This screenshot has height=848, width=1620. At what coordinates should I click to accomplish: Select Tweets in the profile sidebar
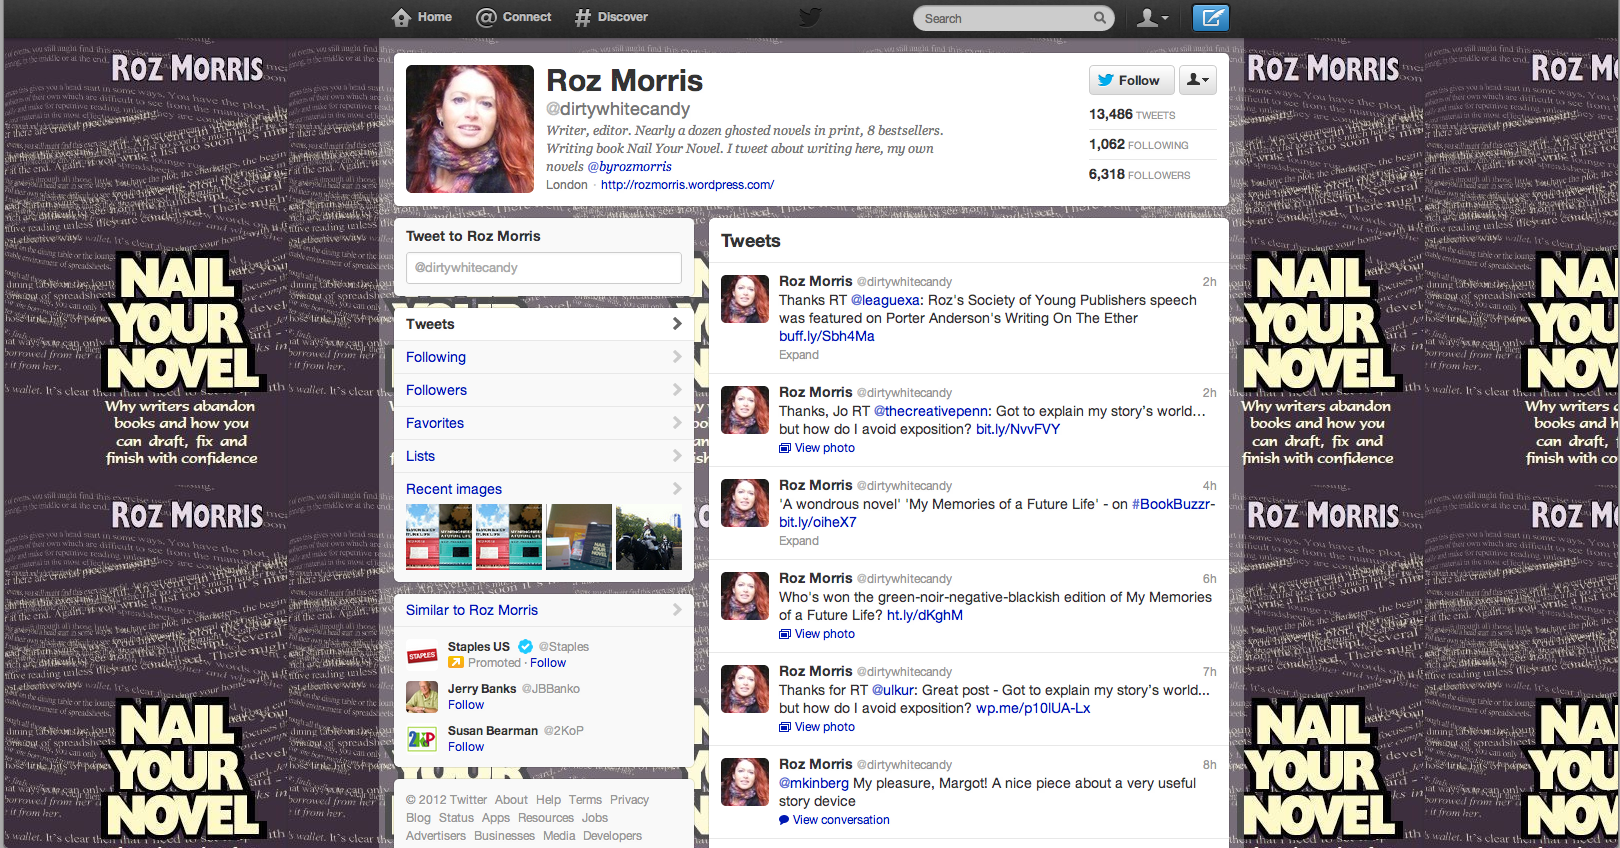(x=544, y=324)
